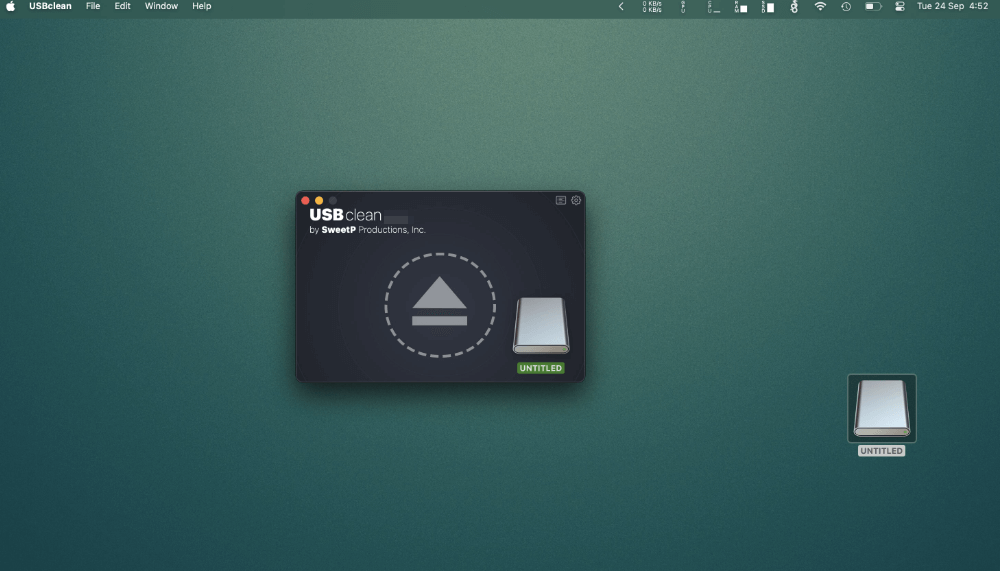Click the SweetP Productions, Inc. text
Viewport: 1002px width, 571px height.
(373, 230)
